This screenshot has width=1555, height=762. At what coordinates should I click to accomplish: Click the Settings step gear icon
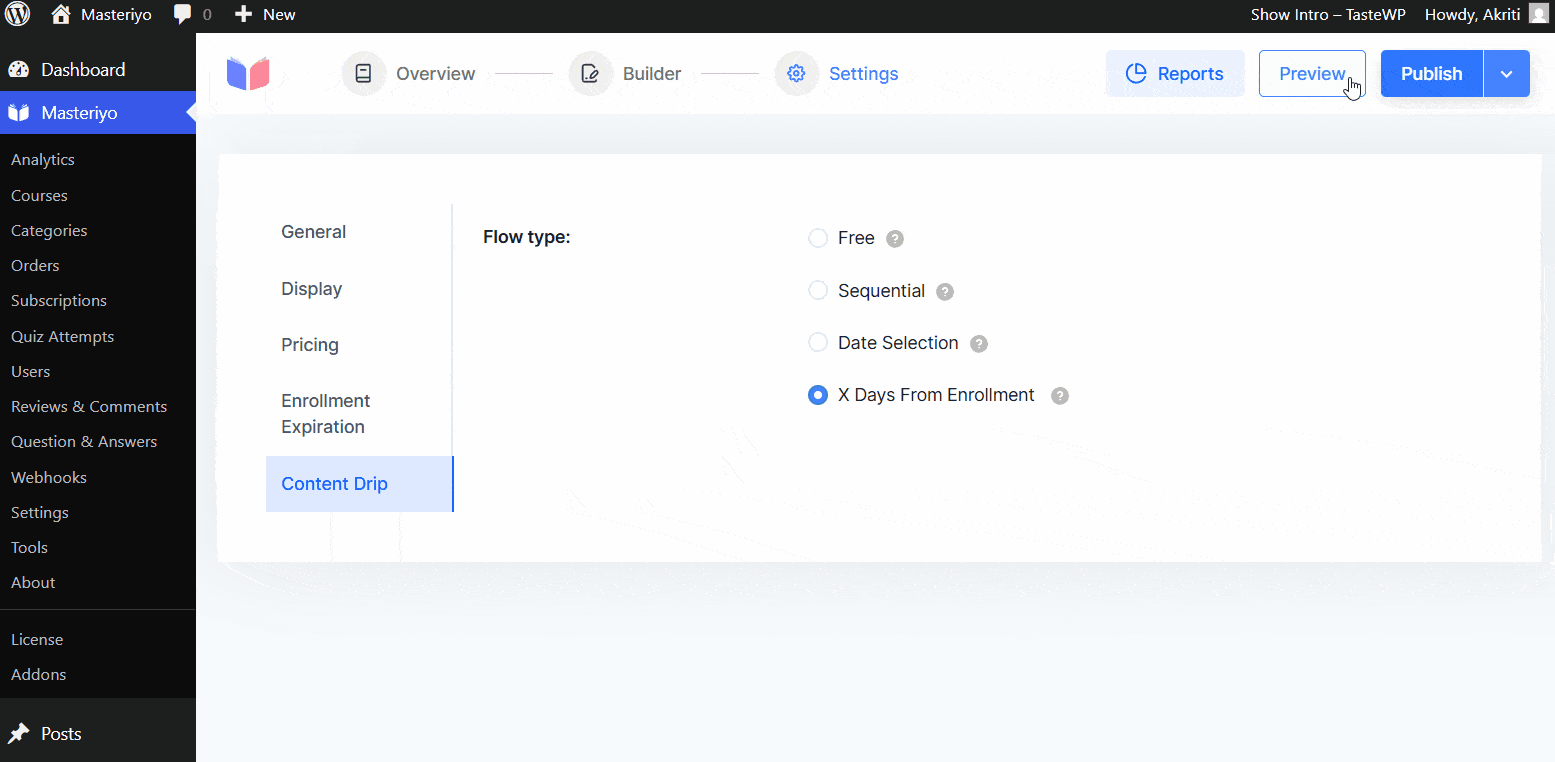[x=796, y=74]
